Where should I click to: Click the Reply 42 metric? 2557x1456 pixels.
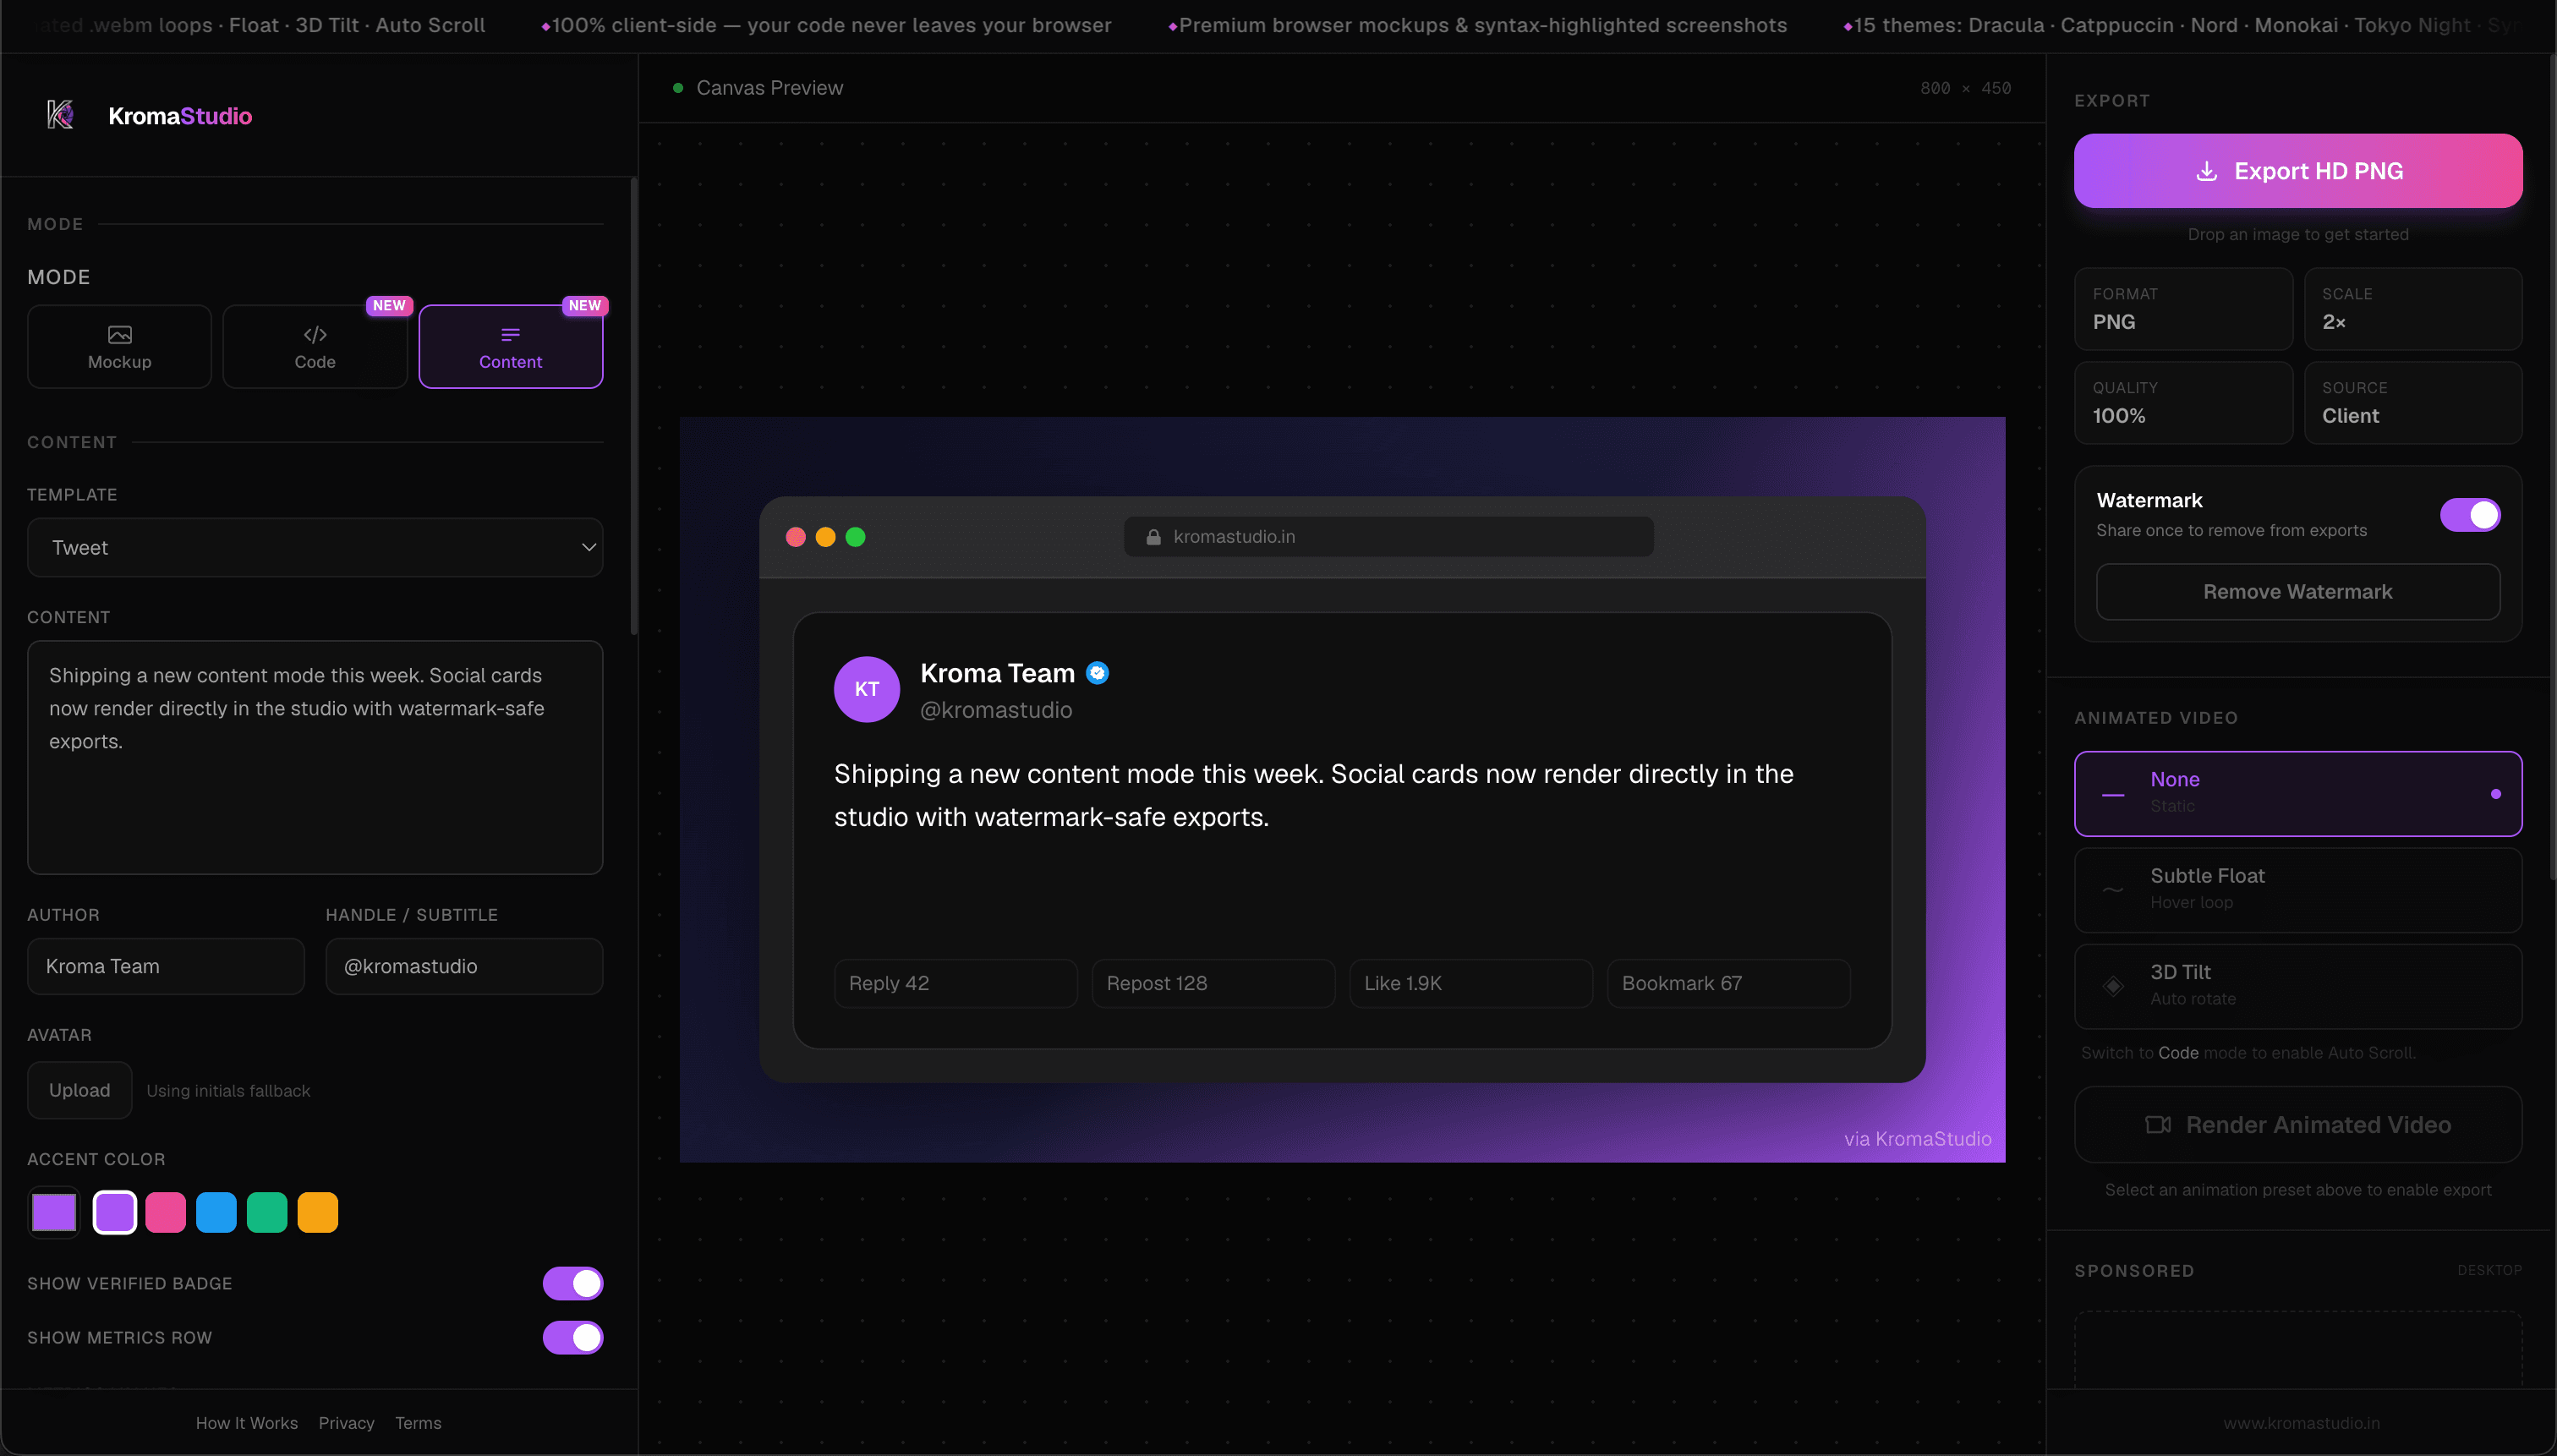[x=956, y=984]
